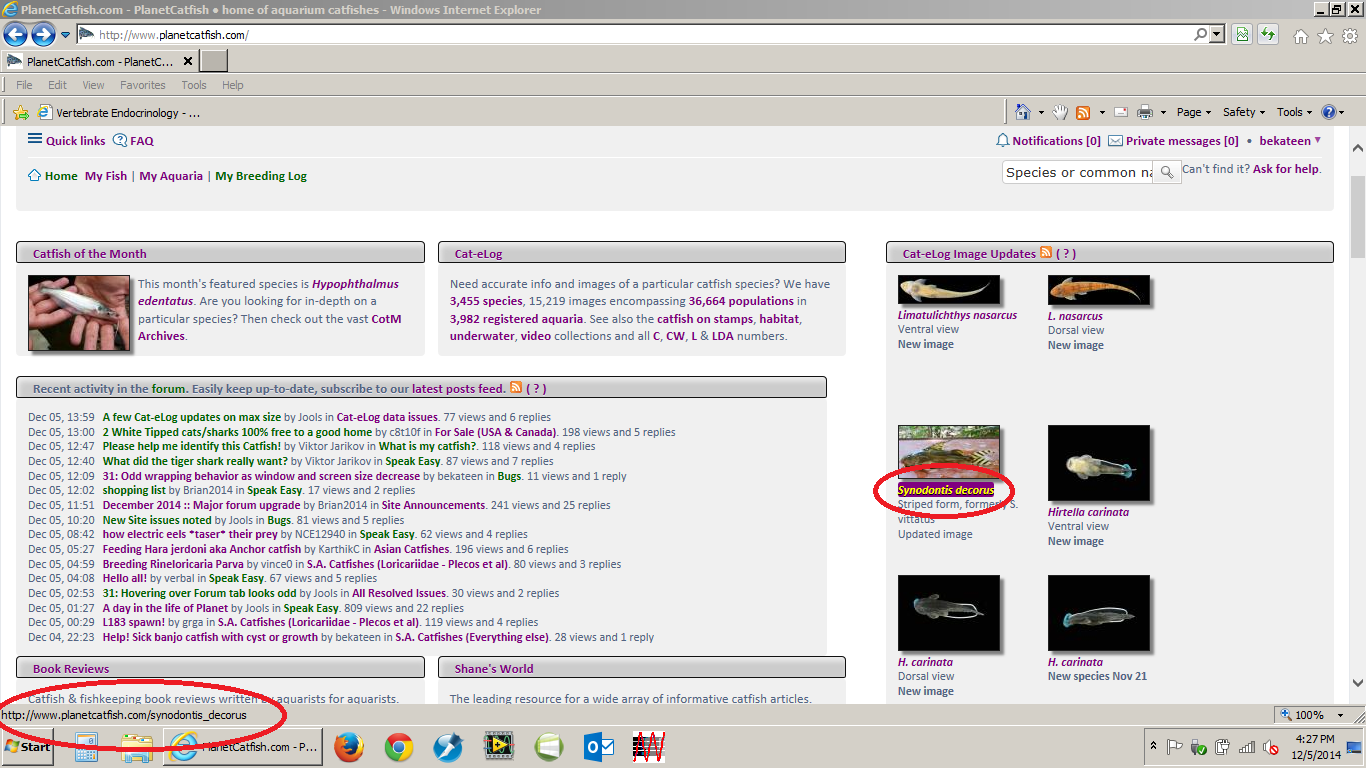Open a new blank tab
Viewport: 1366px width, 768px height.
pos(214,61)
